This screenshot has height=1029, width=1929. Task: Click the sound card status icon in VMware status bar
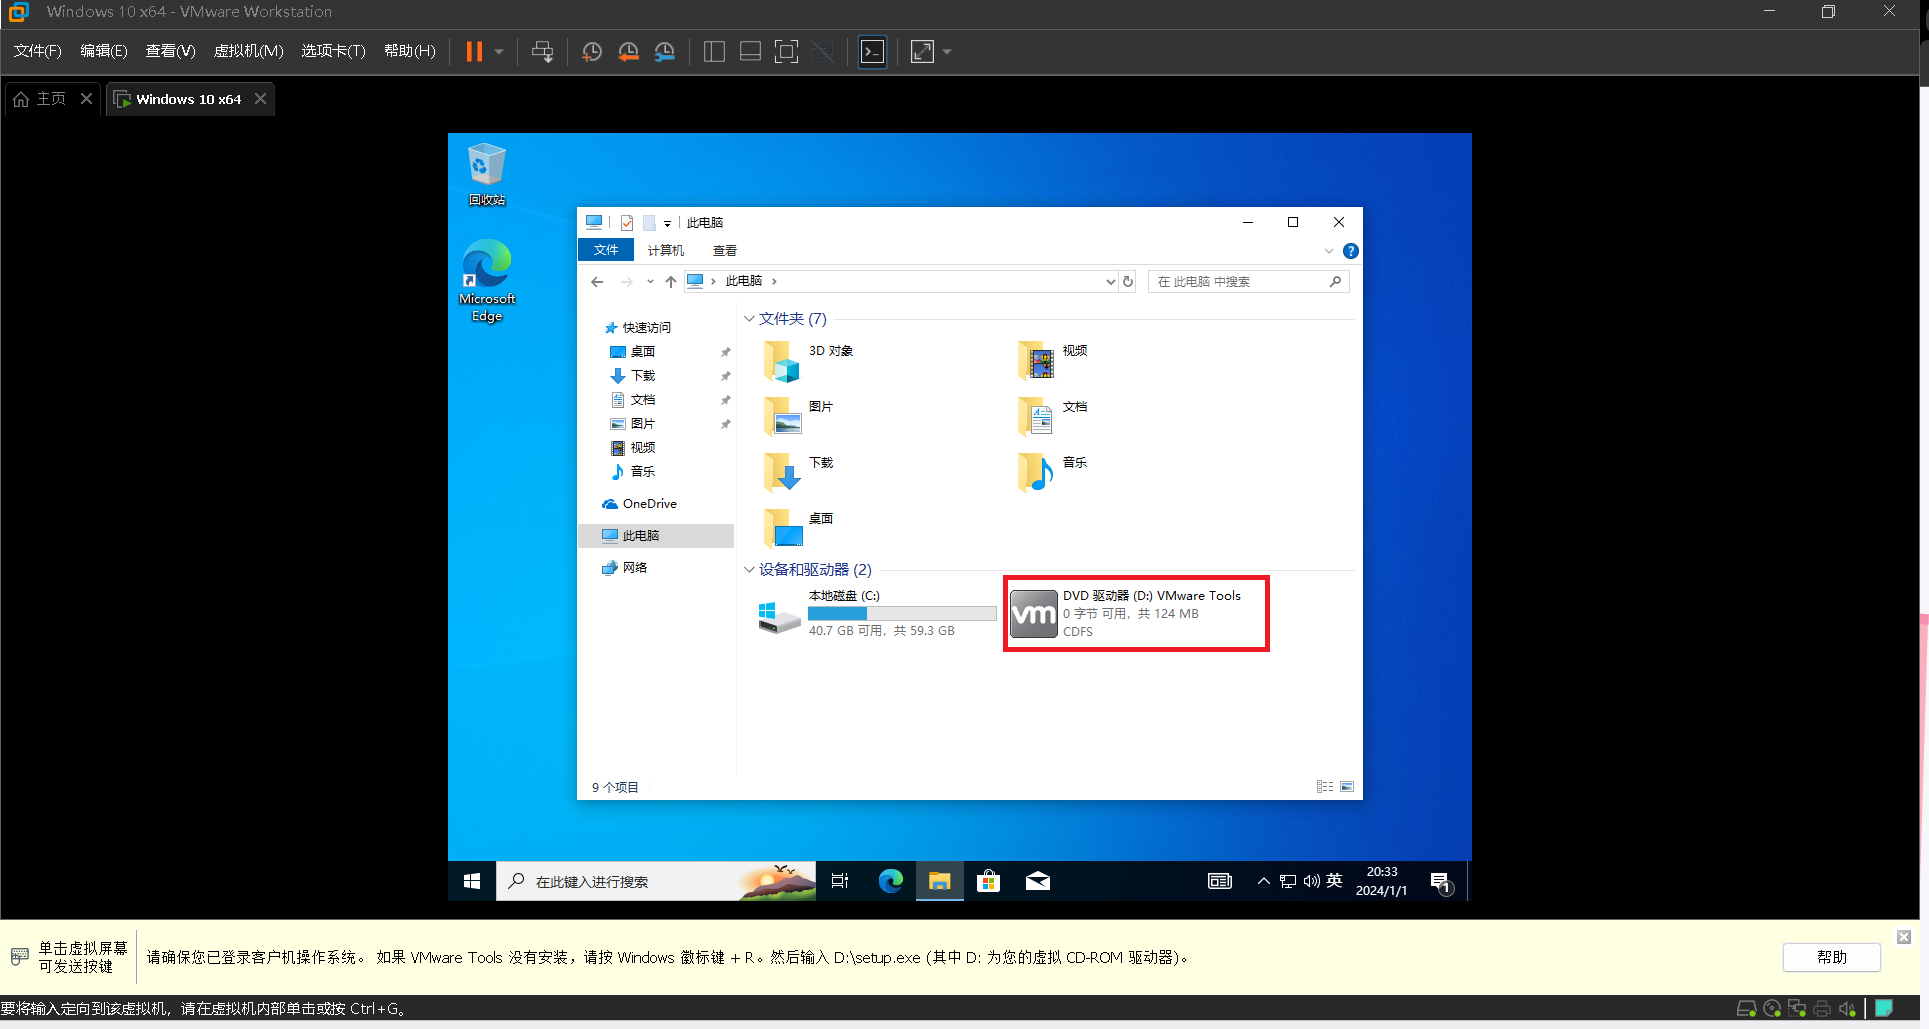point(1847,1008)
